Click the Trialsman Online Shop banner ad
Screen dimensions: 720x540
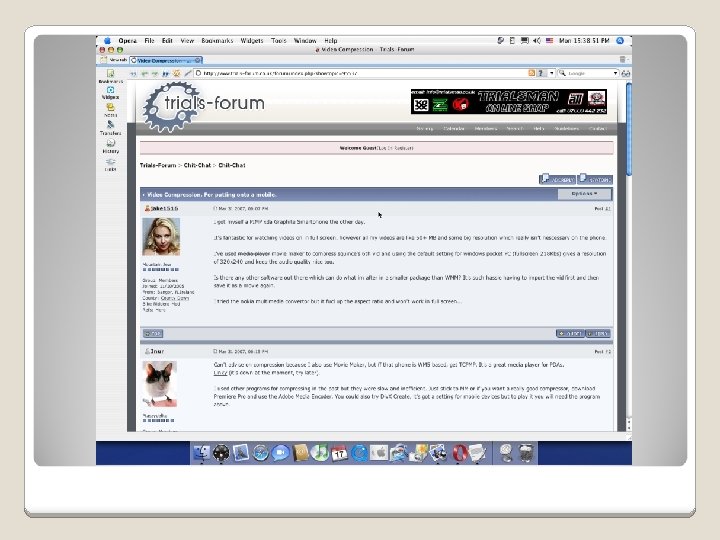click(x=509, y=101)
